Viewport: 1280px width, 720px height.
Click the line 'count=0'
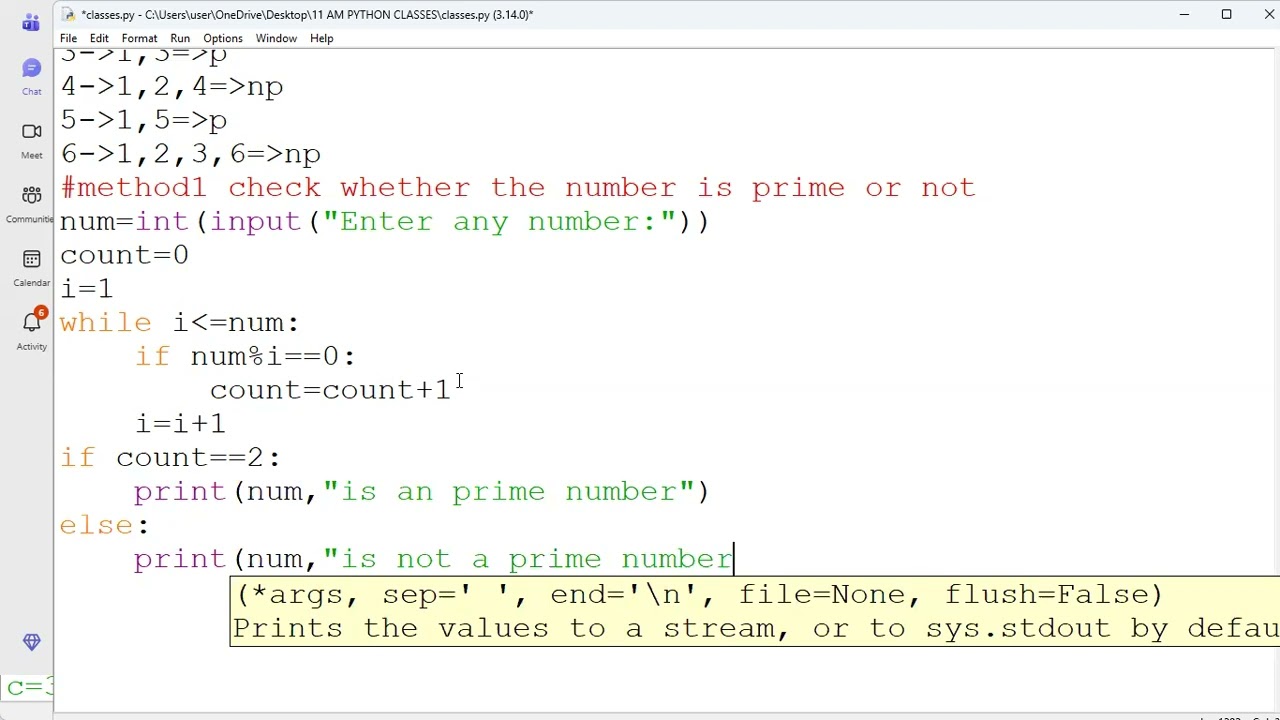[124, 255]
